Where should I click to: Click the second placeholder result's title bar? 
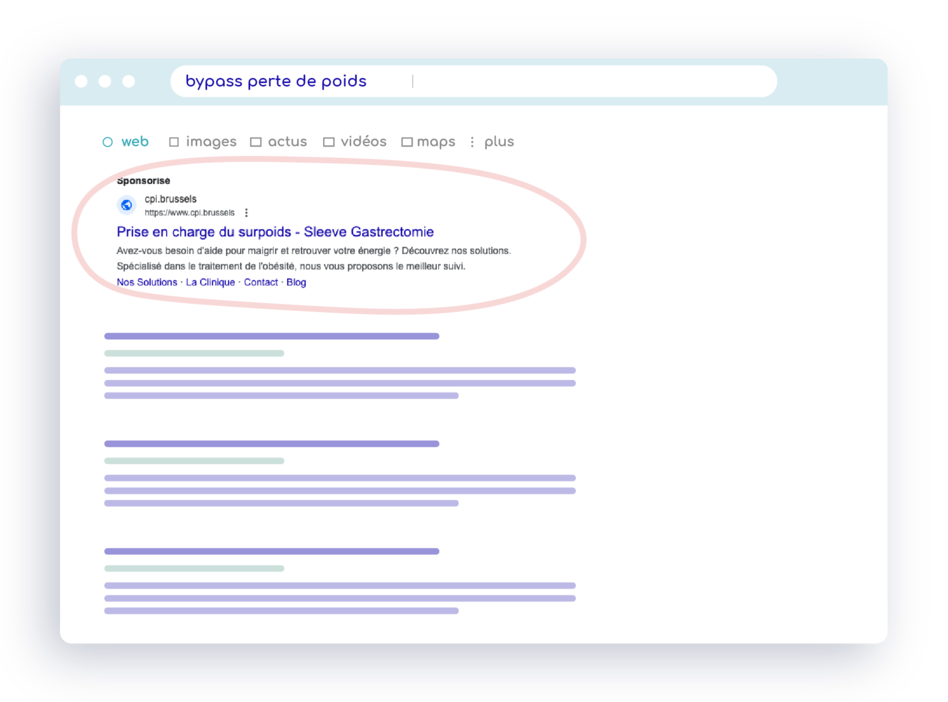tap(271, 443)
